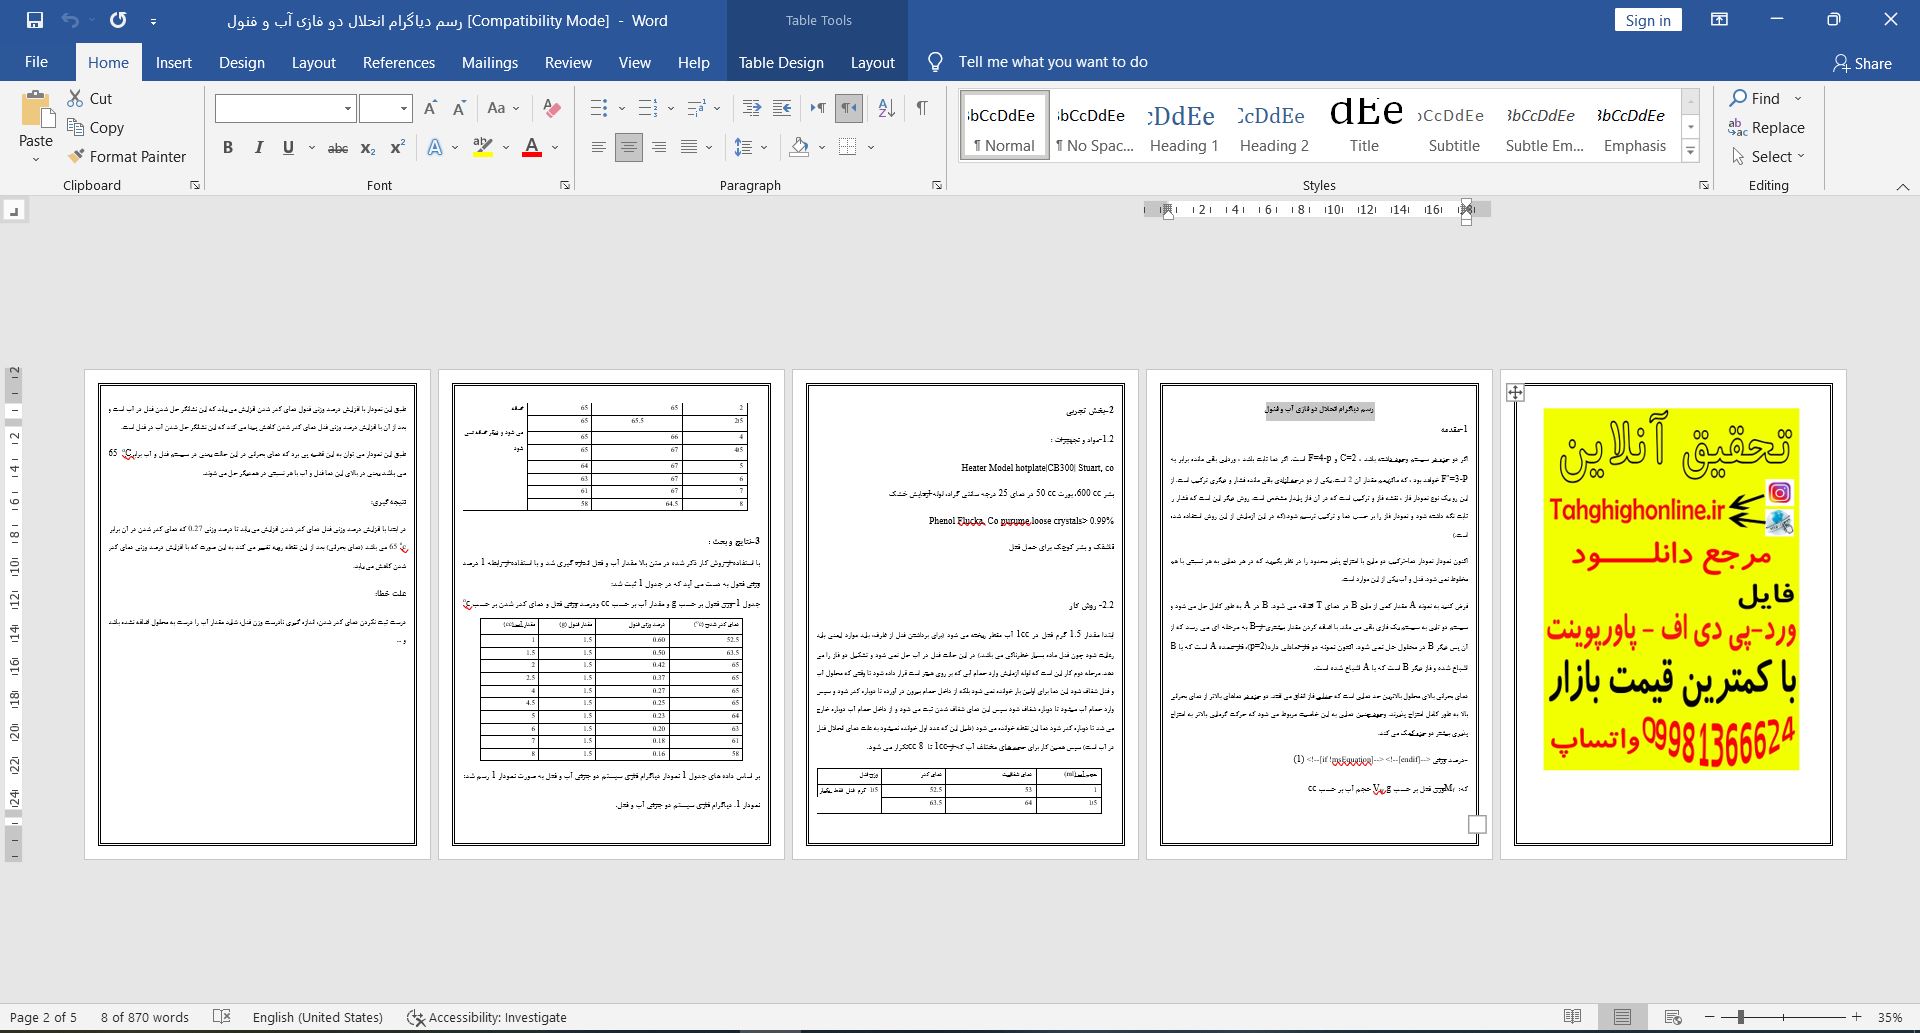Click the Save icon in title bar
Screen dimensions: 1920x1033
point(34,20)
